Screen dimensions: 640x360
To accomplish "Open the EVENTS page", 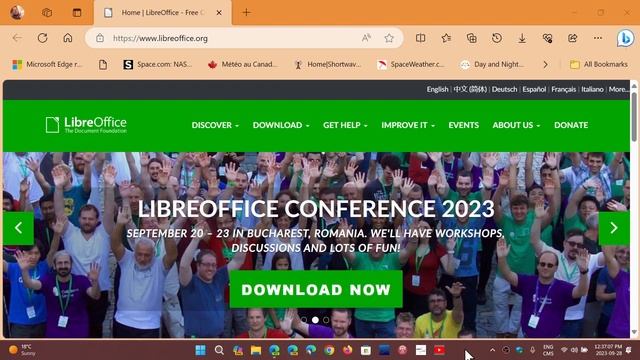I will pos(464,125).
